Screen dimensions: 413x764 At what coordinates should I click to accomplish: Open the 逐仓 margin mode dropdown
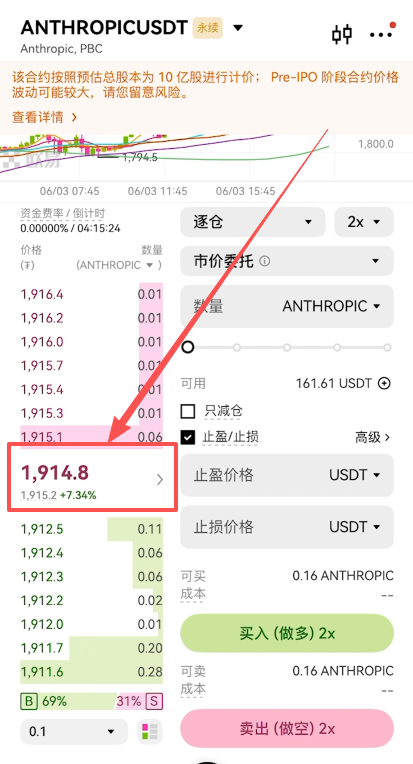[x=252, y=222]
